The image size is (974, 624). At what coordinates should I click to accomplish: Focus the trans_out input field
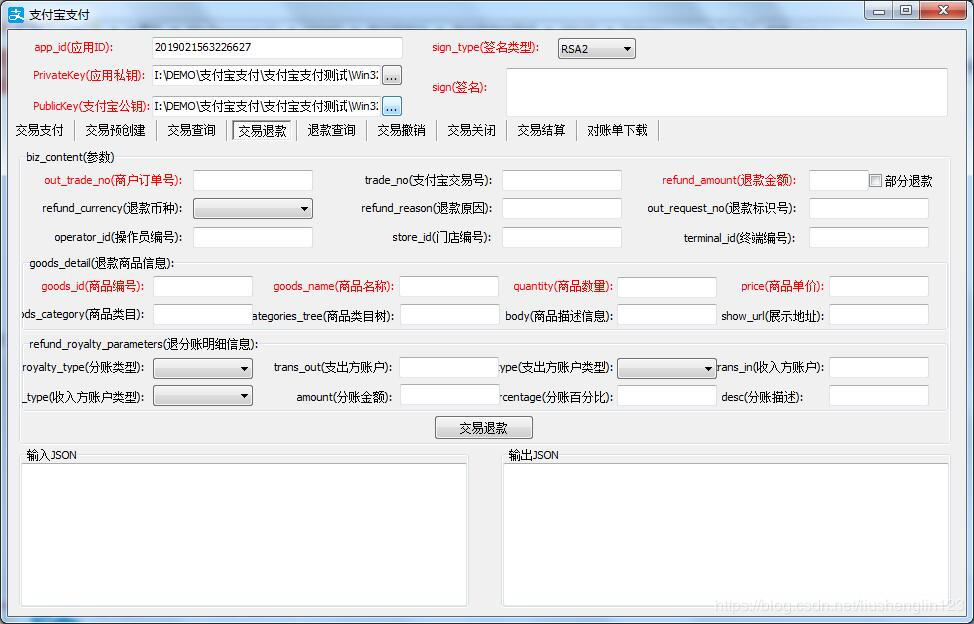449,368
